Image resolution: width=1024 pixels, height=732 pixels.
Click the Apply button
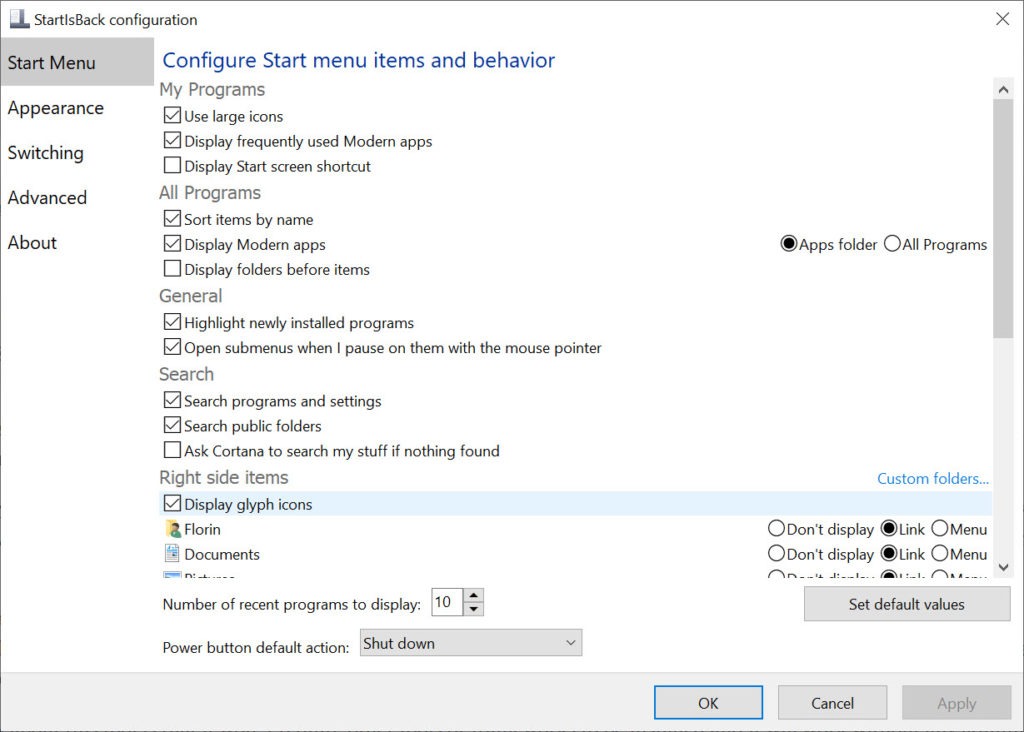pos(956,703)
